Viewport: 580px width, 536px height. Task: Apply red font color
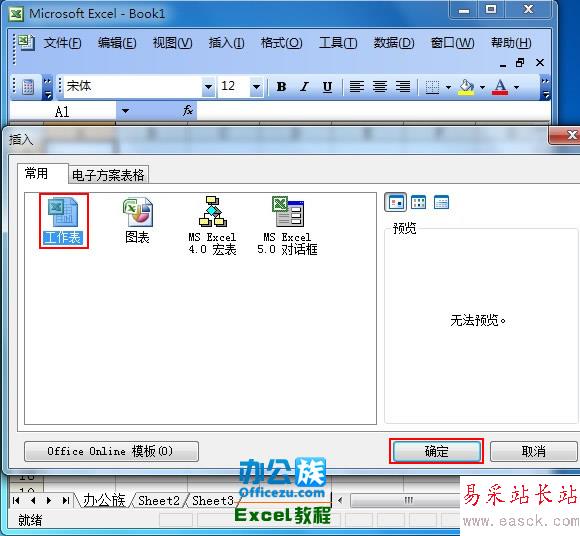tap(500, 87)
